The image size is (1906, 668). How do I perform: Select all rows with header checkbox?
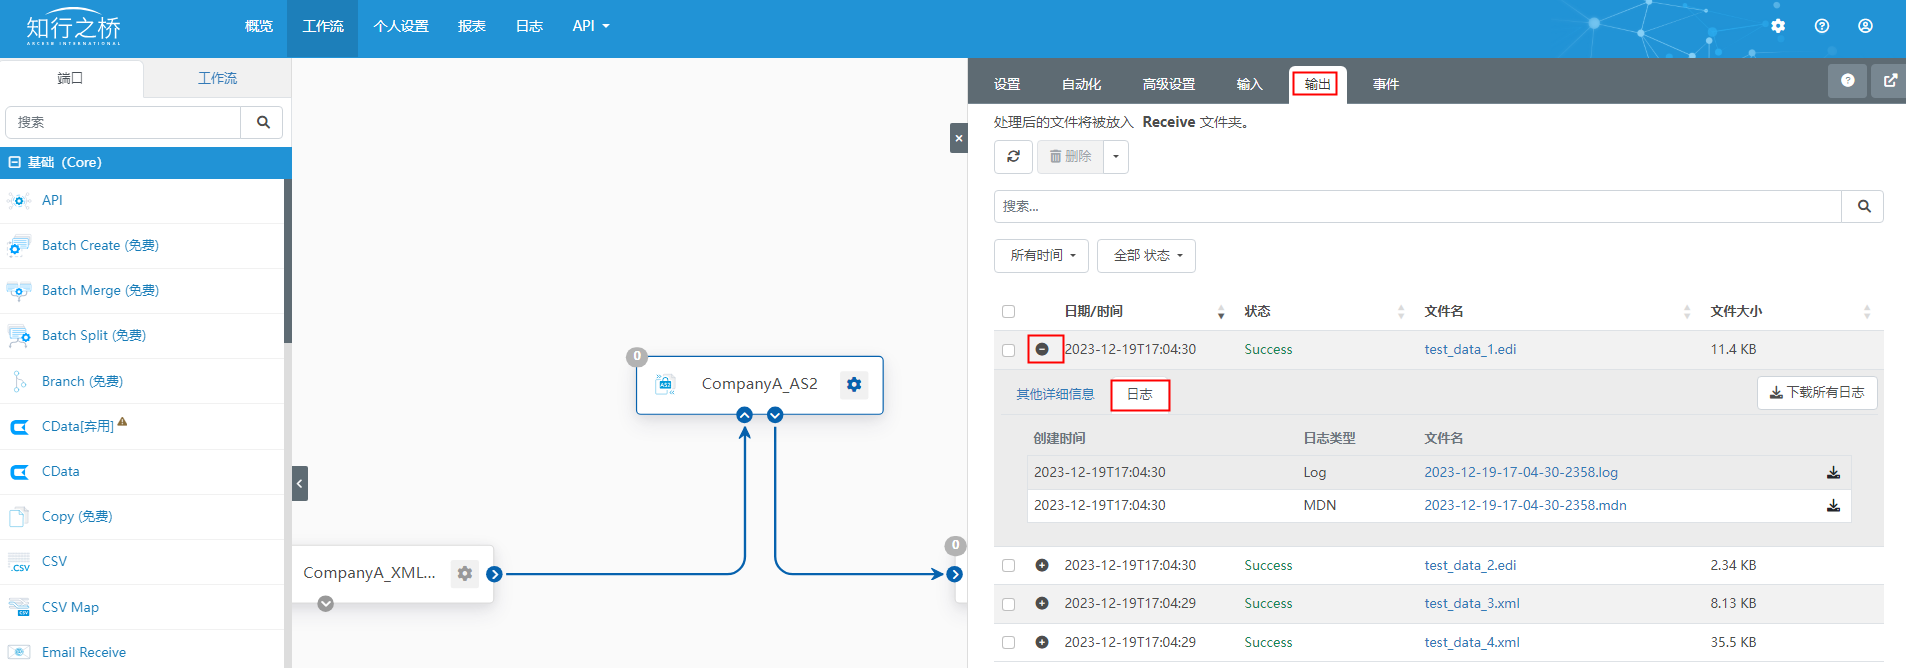1008,312
